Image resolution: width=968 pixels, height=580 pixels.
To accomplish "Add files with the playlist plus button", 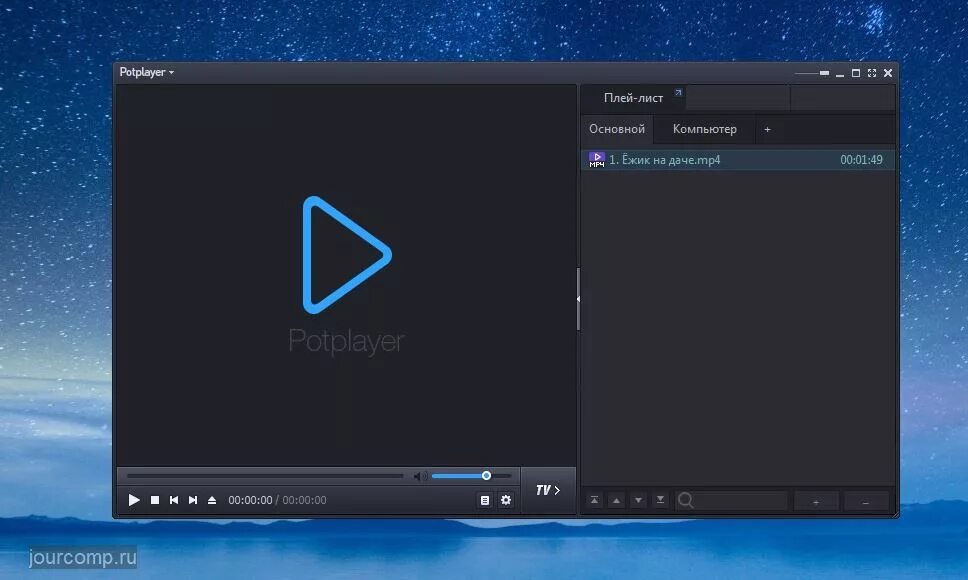I will [x=816, y=502].
